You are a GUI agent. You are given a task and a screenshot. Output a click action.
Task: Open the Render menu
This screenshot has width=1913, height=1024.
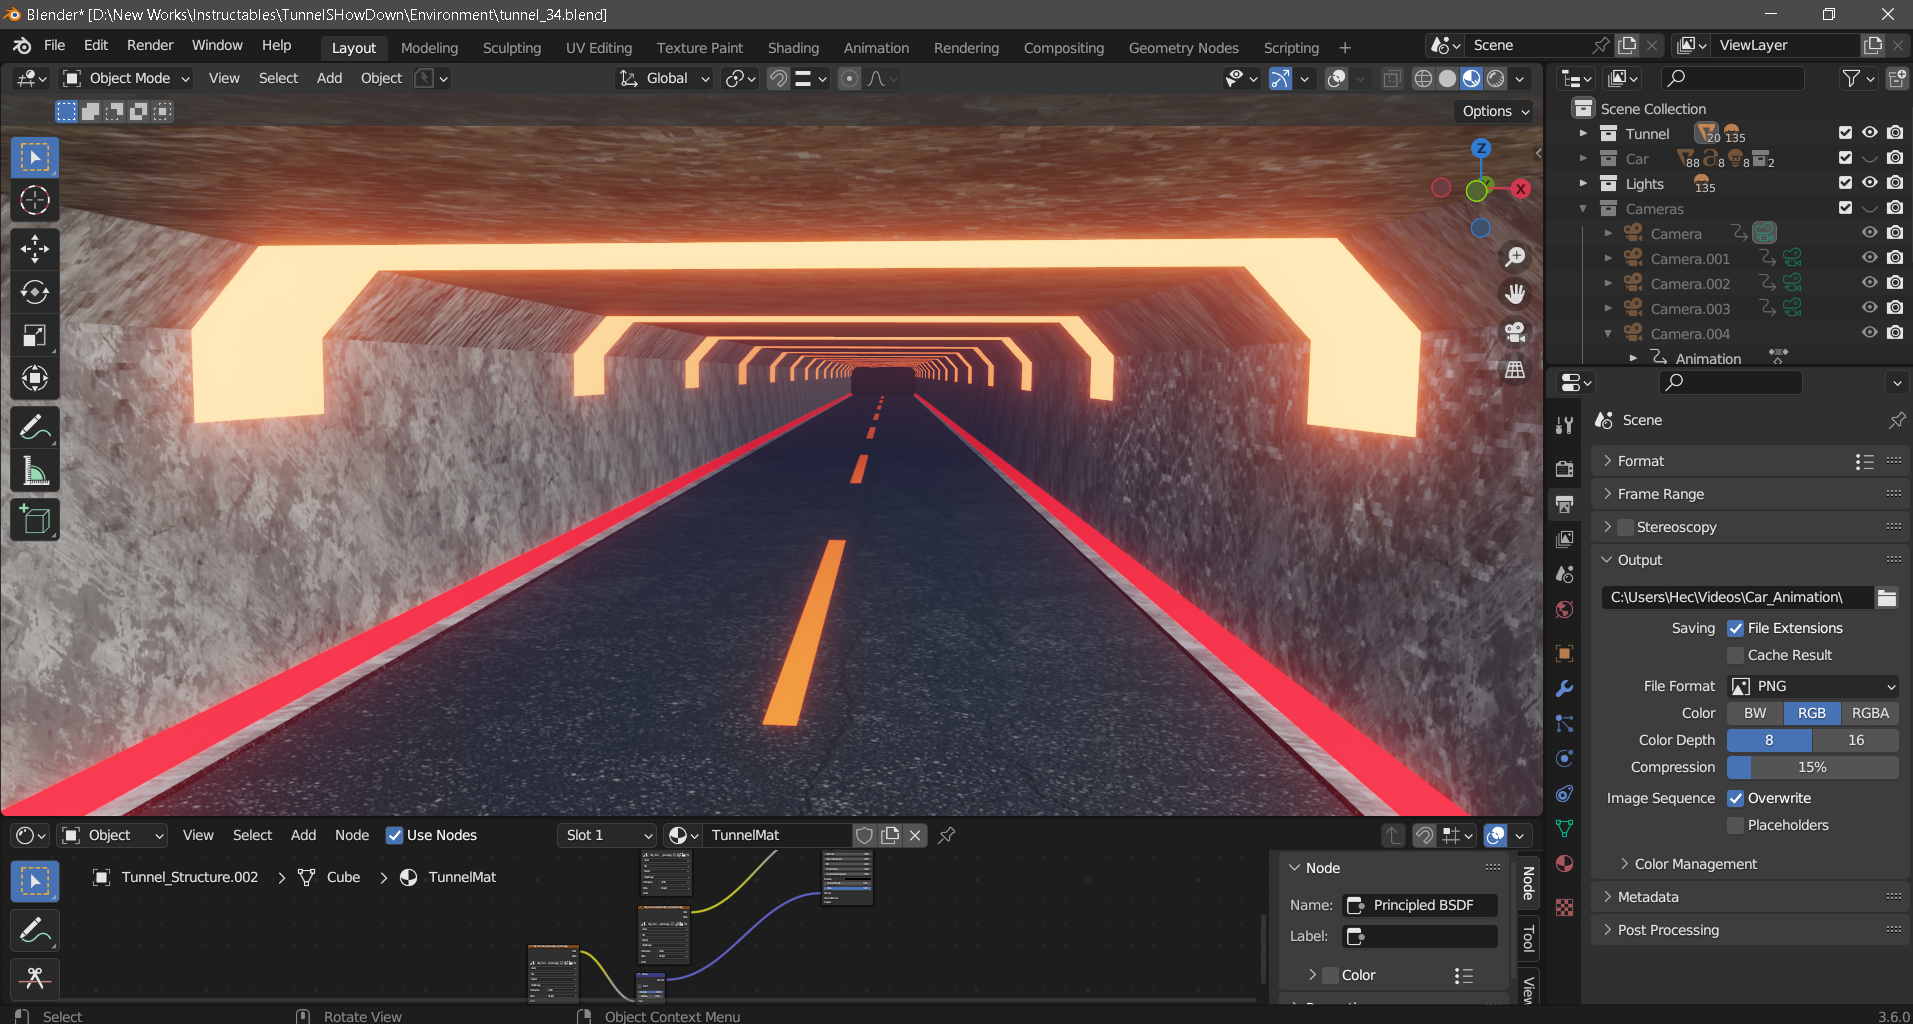(x=150, y=46)
